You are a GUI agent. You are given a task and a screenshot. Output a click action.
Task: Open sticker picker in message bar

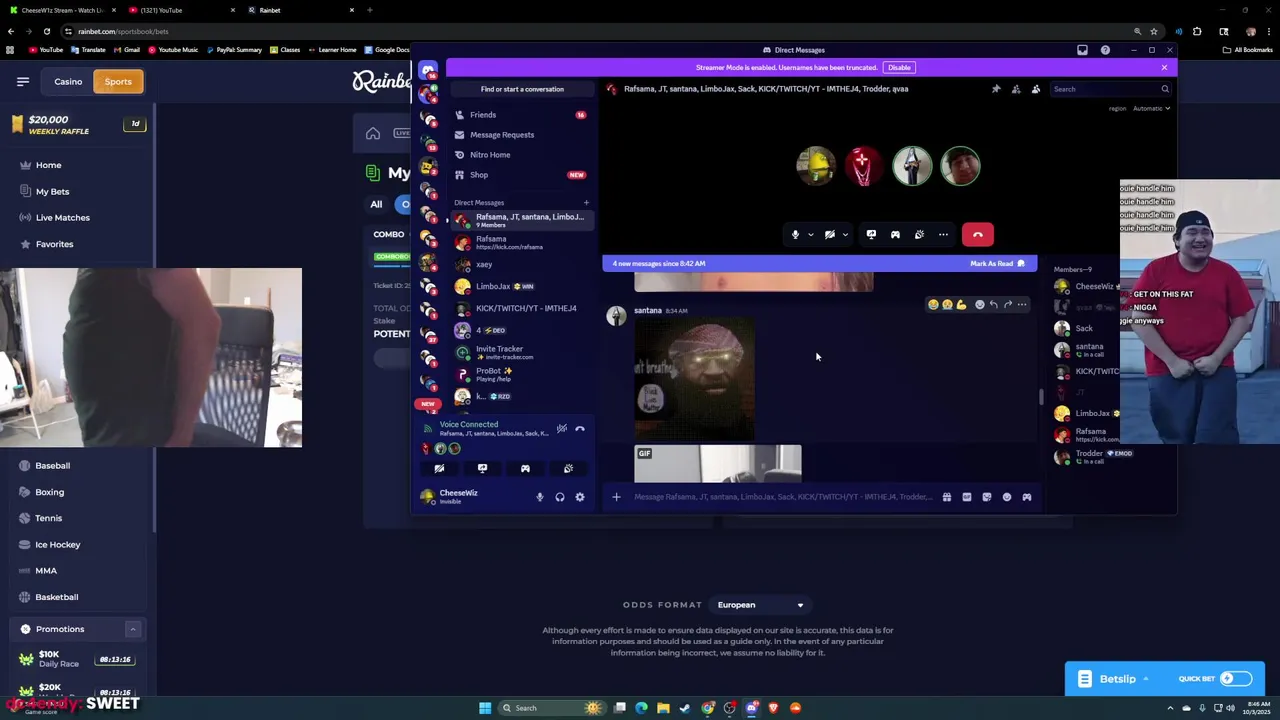coord(987,497)
